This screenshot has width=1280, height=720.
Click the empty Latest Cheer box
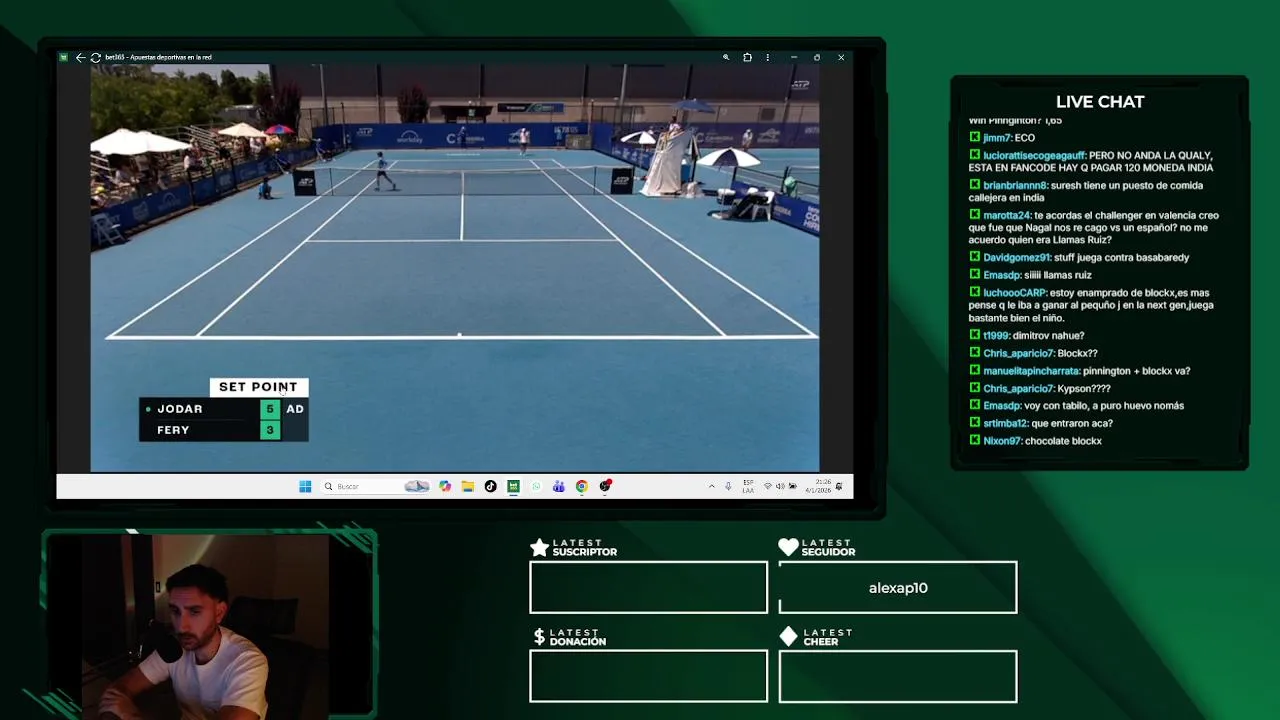898,676
